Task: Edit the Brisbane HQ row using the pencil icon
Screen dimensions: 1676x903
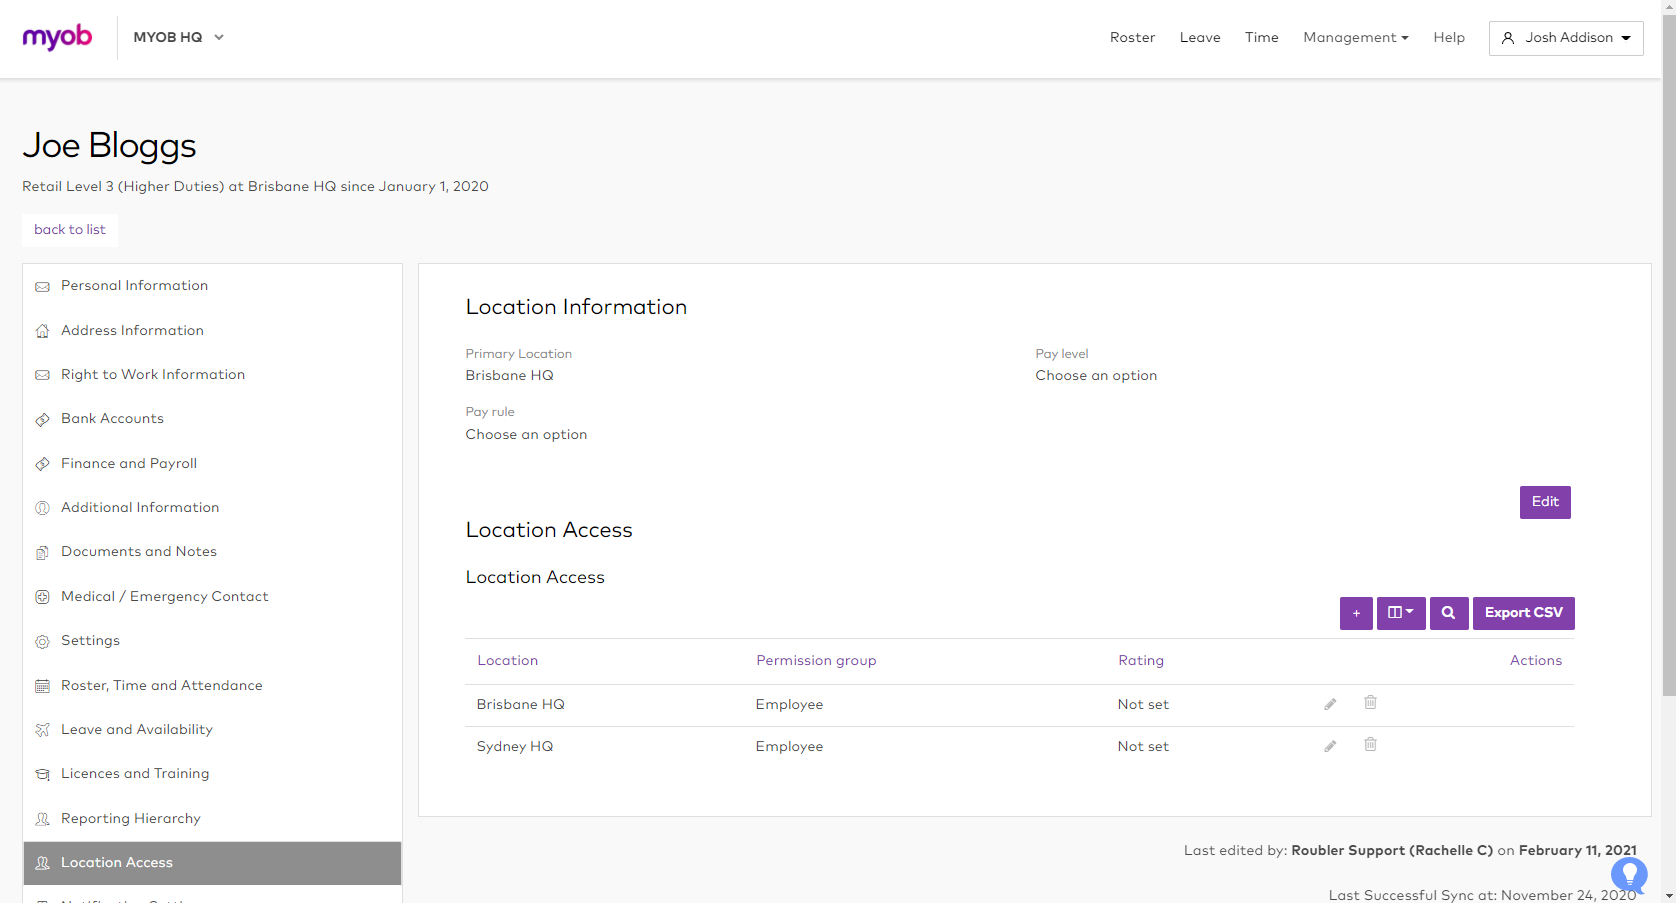Action: click(1330, 704)
